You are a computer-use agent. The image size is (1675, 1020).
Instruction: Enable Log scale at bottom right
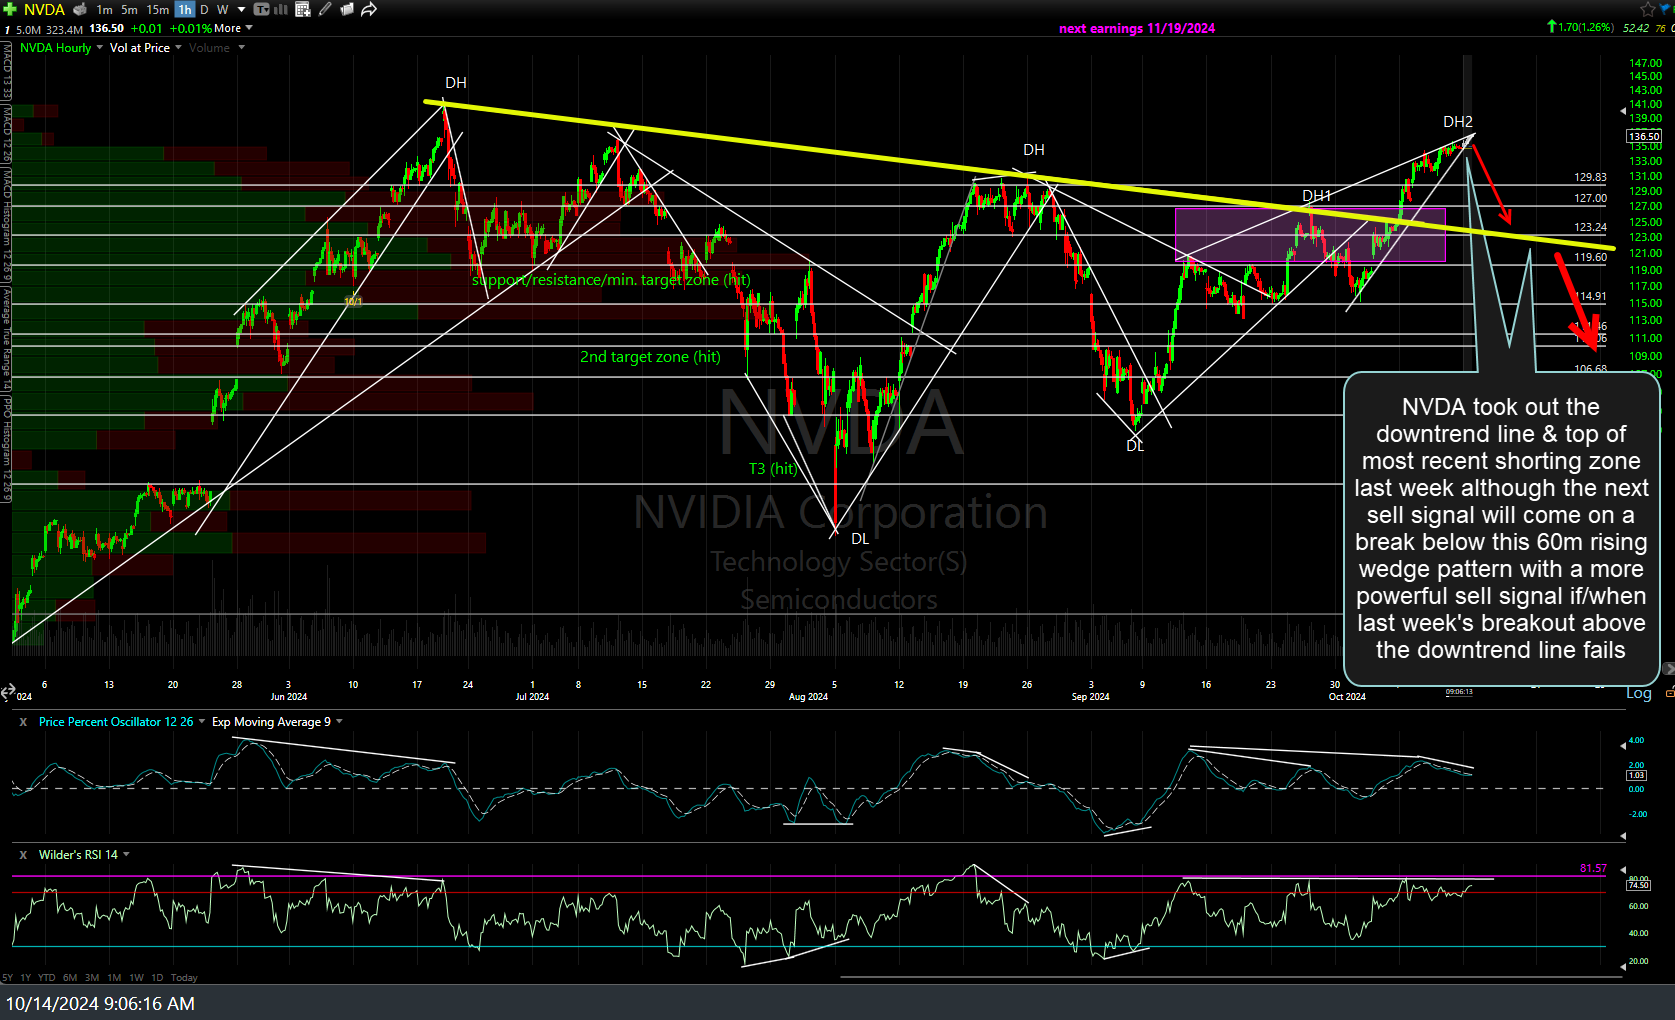pos(1639,693)
